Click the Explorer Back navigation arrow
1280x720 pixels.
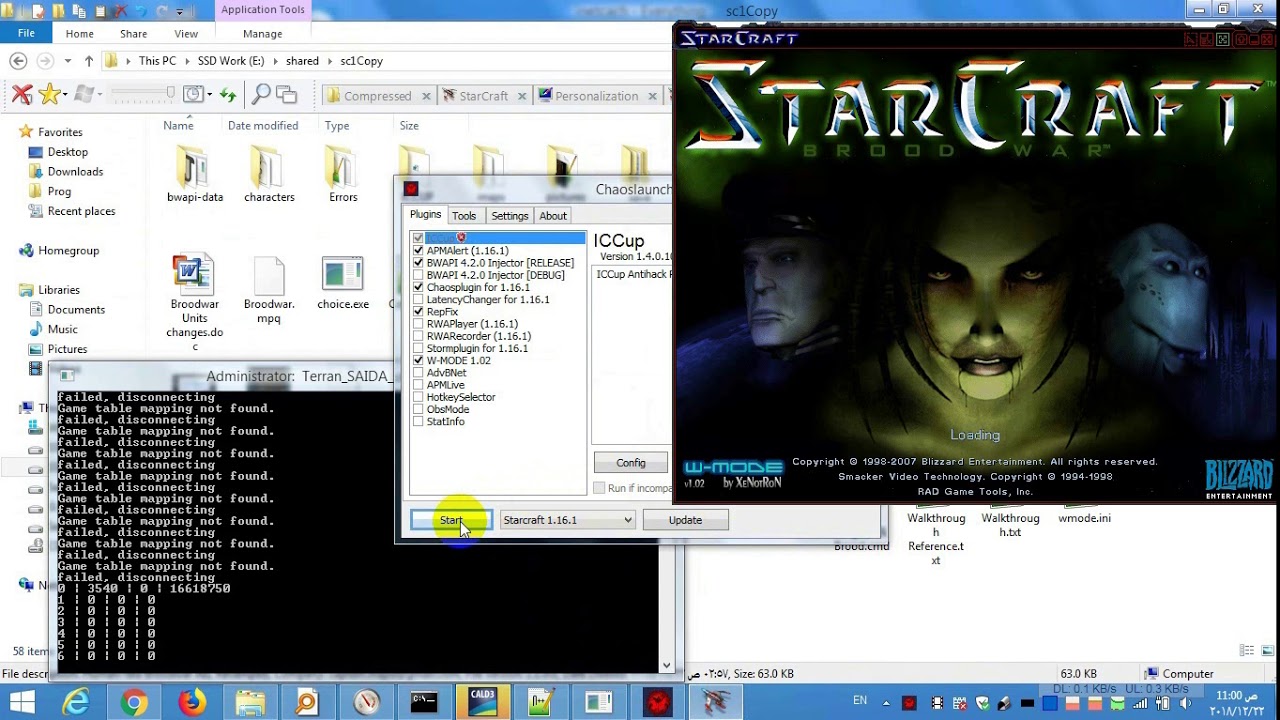[18, 61]
